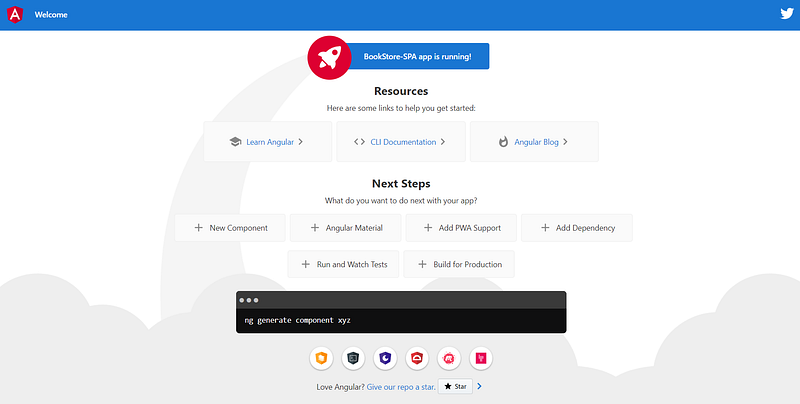Click the 'ng generate component xyz' terminal text
The width and height of the screenshot is (800, 404).
coord(297,320)
